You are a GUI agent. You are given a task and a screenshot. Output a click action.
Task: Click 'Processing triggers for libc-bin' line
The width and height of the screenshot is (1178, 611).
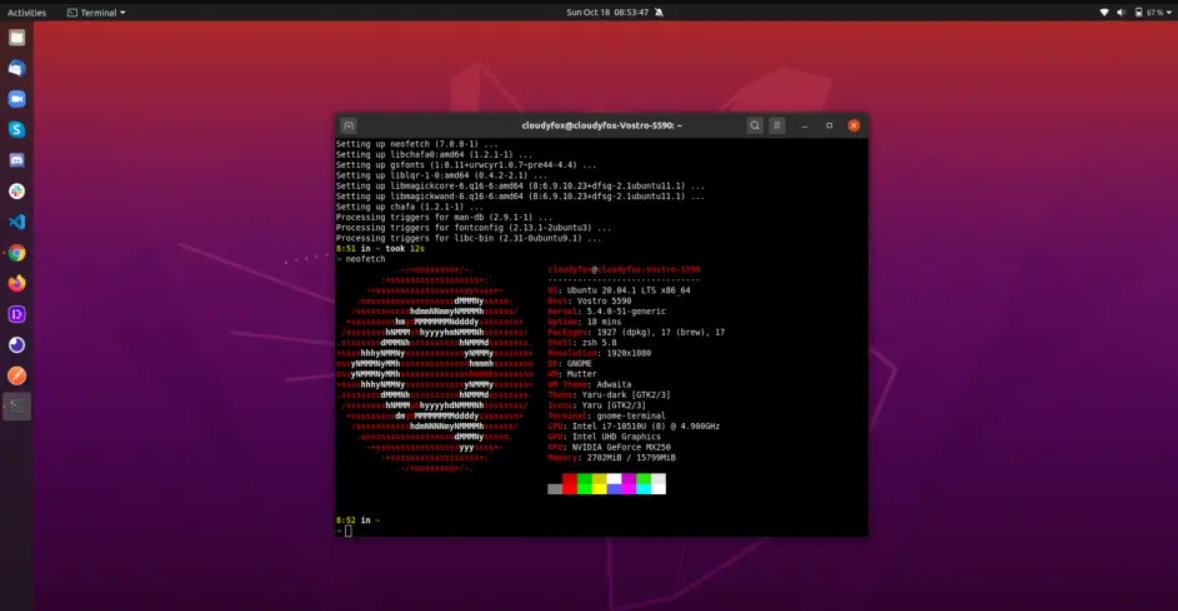tap(468, 239)
